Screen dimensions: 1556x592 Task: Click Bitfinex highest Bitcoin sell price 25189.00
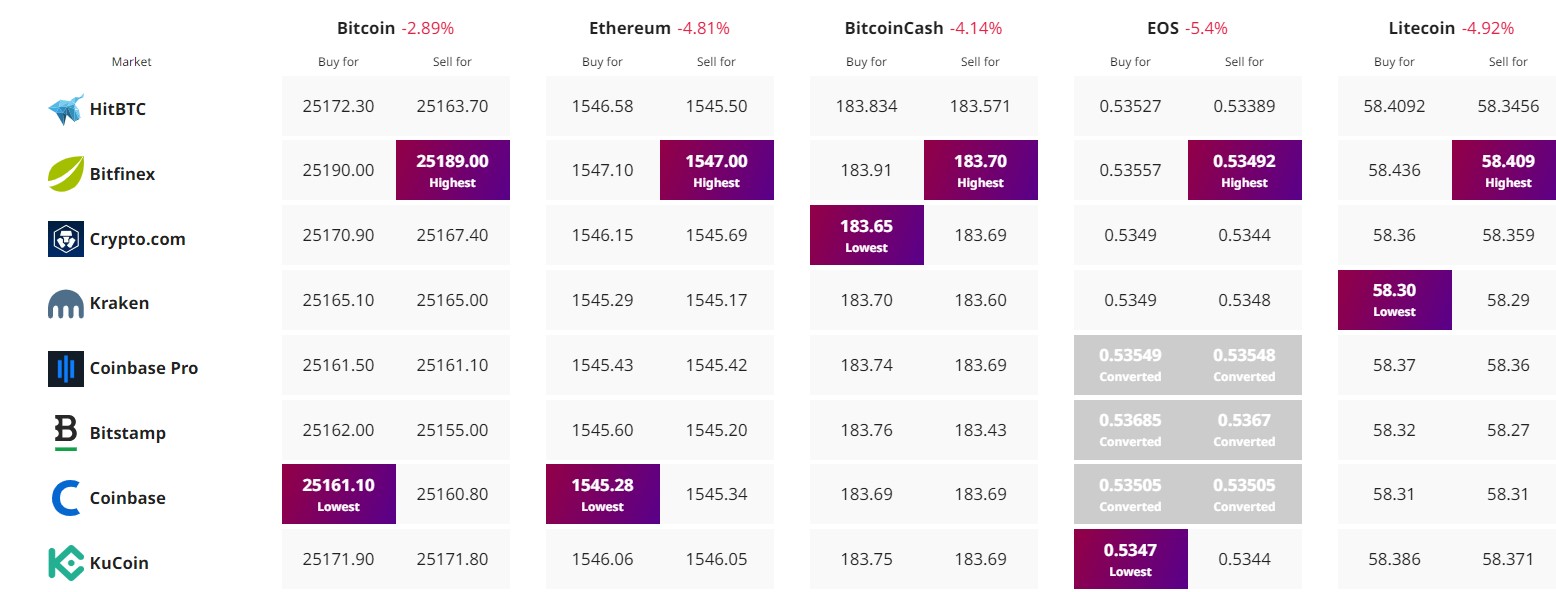[x=453, y=169]
